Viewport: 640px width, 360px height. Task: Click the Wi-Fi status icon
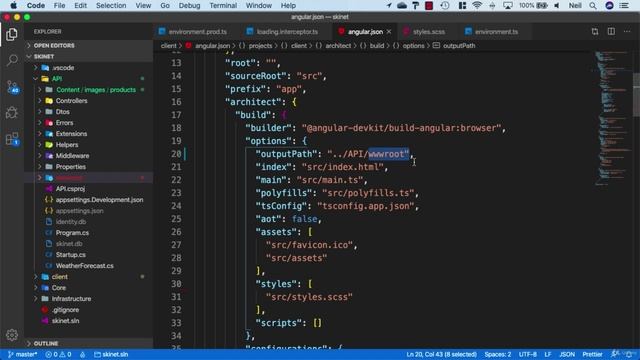[x=477, y=6]
